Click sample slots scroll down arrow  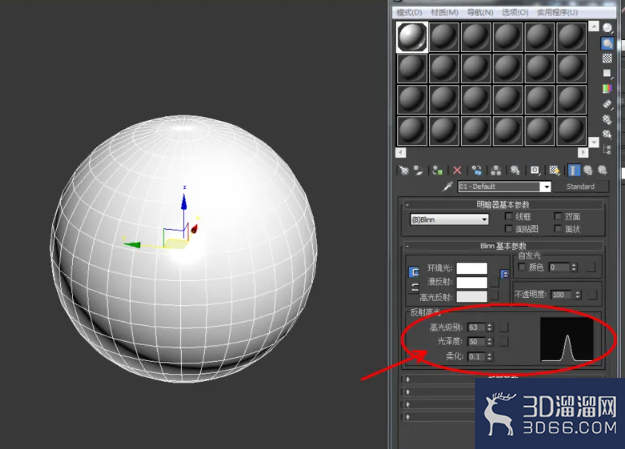pyautogui.click(x=594, y=142)
